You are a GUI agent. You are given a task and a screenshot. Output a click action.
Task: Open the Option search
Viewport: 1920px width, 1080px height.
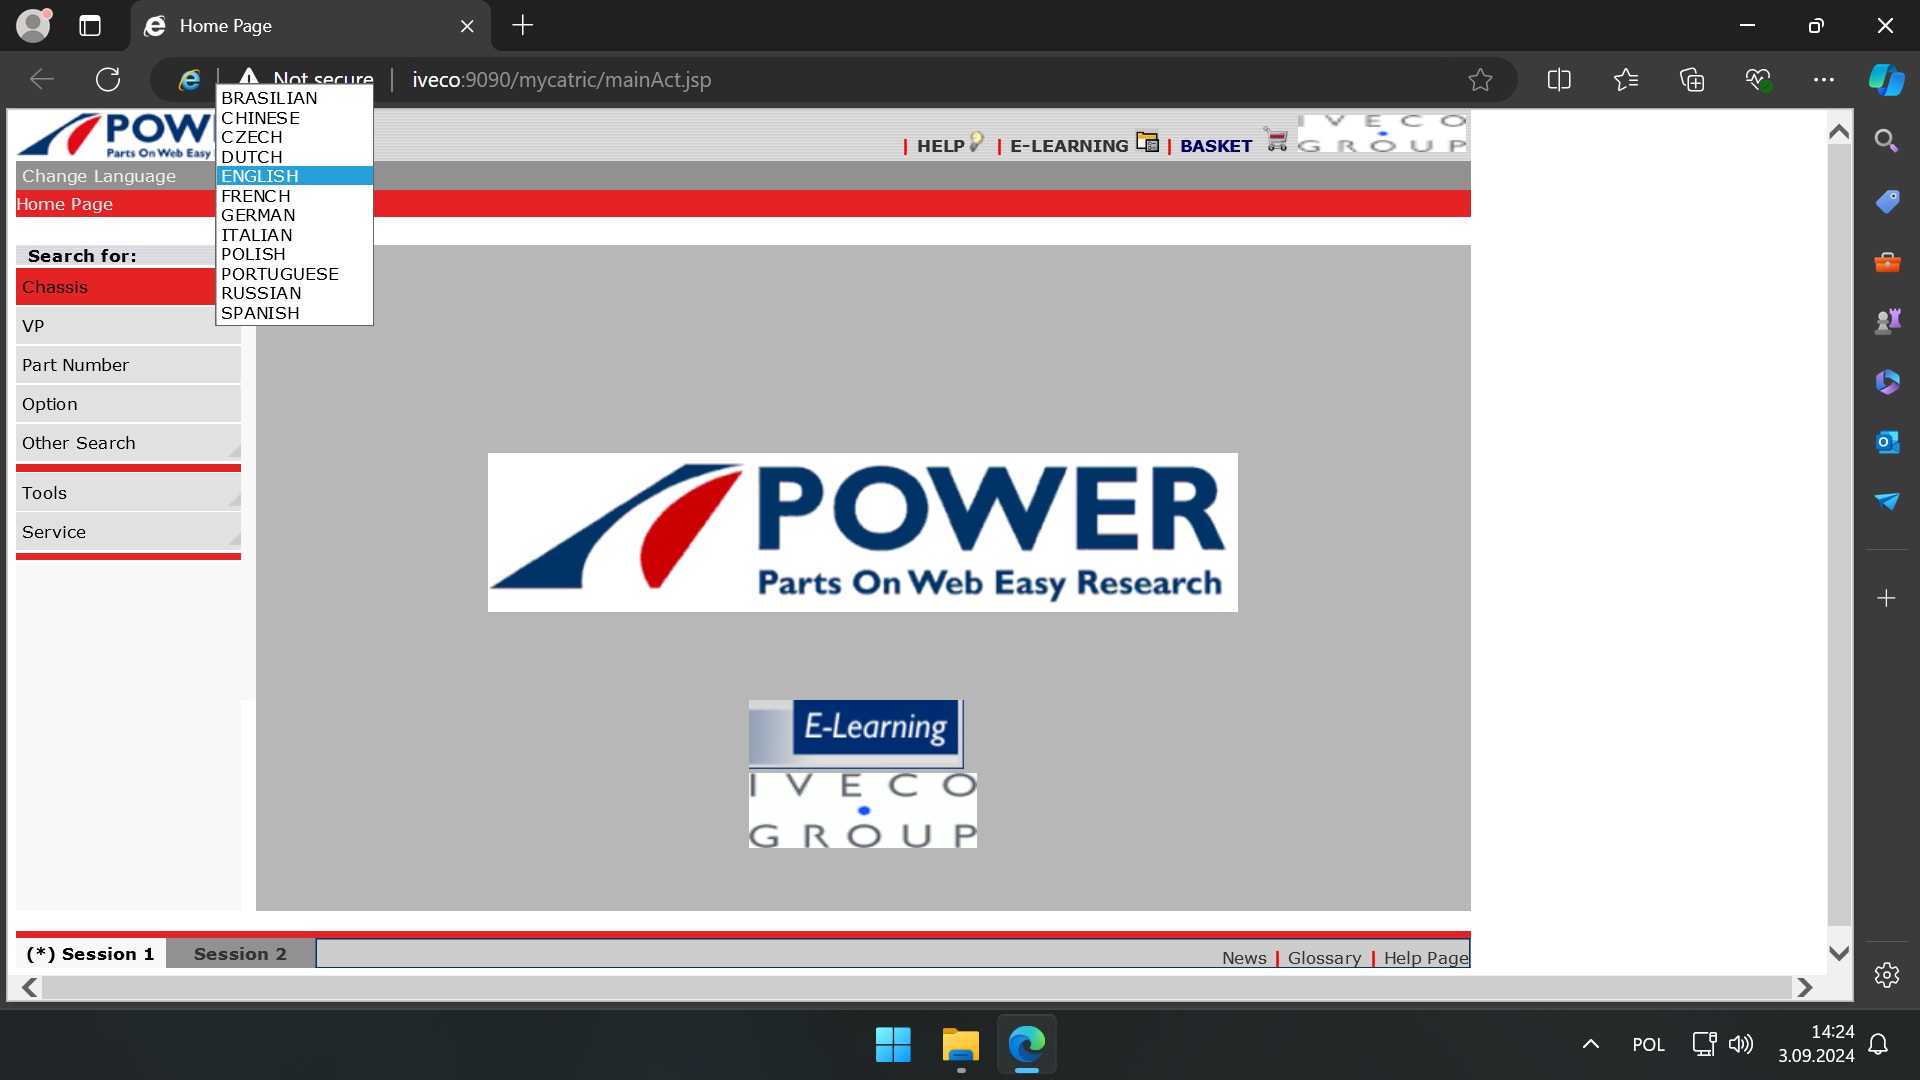point(128,404)
